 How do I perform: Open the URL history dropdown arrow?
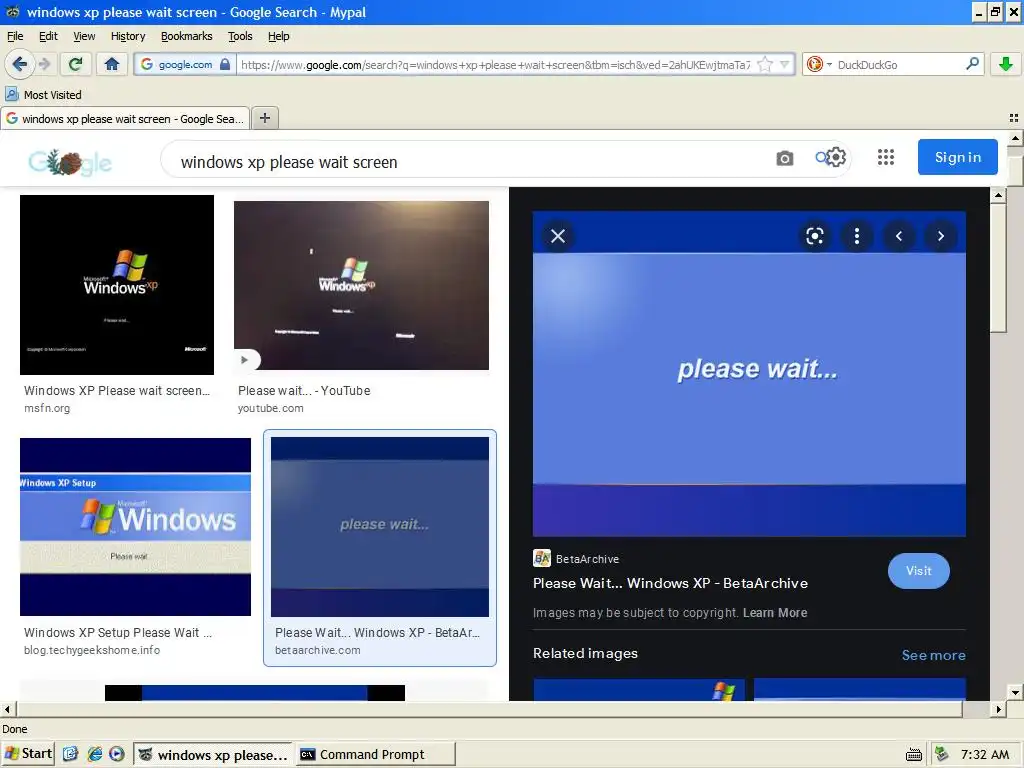click(x=784, y=64)
